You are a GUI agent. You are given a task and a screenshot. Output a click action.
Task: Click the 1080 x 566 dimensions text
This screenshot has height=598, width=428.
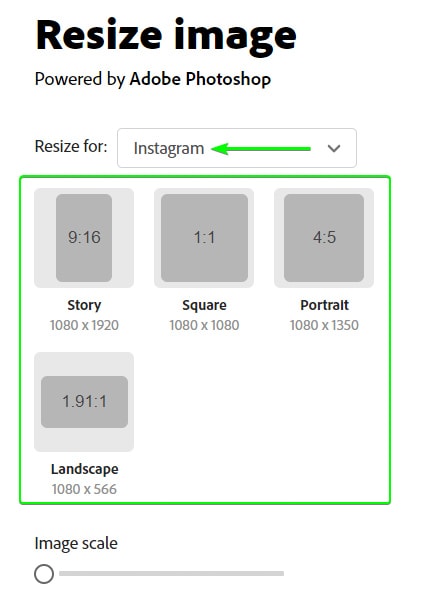pyautogui.click(x=84, y=489)
